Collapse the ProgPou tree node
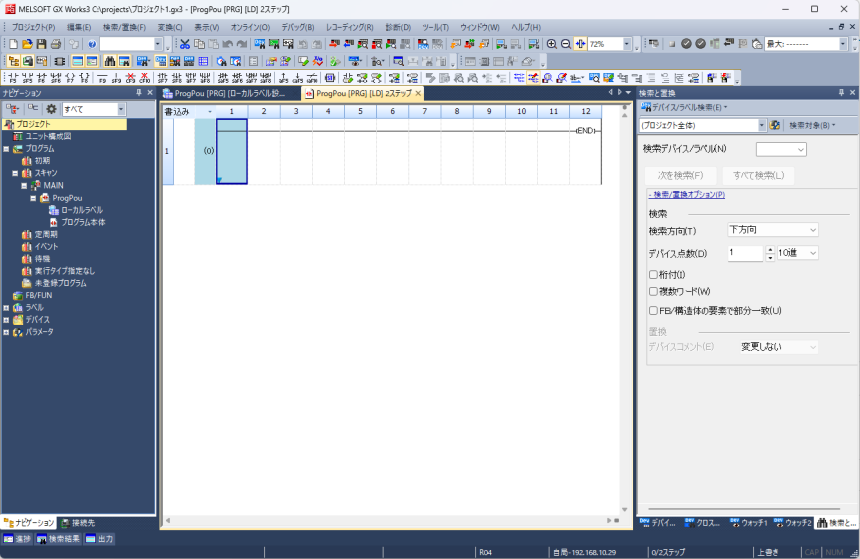860x559 pixels. (32, 198)
